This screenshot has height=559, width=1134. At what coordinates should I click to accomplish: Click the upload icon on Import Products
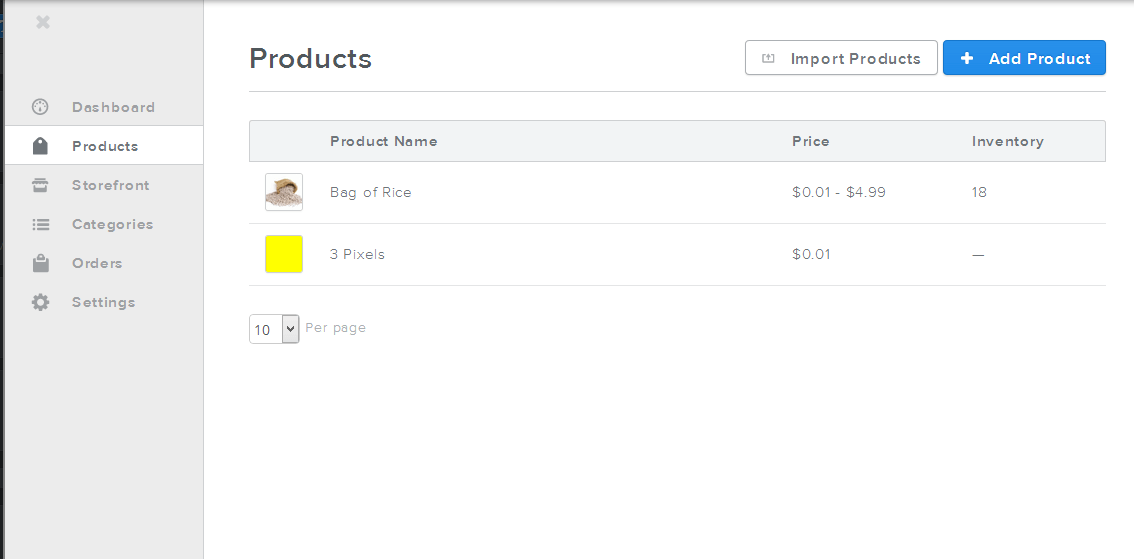(769, 59)
